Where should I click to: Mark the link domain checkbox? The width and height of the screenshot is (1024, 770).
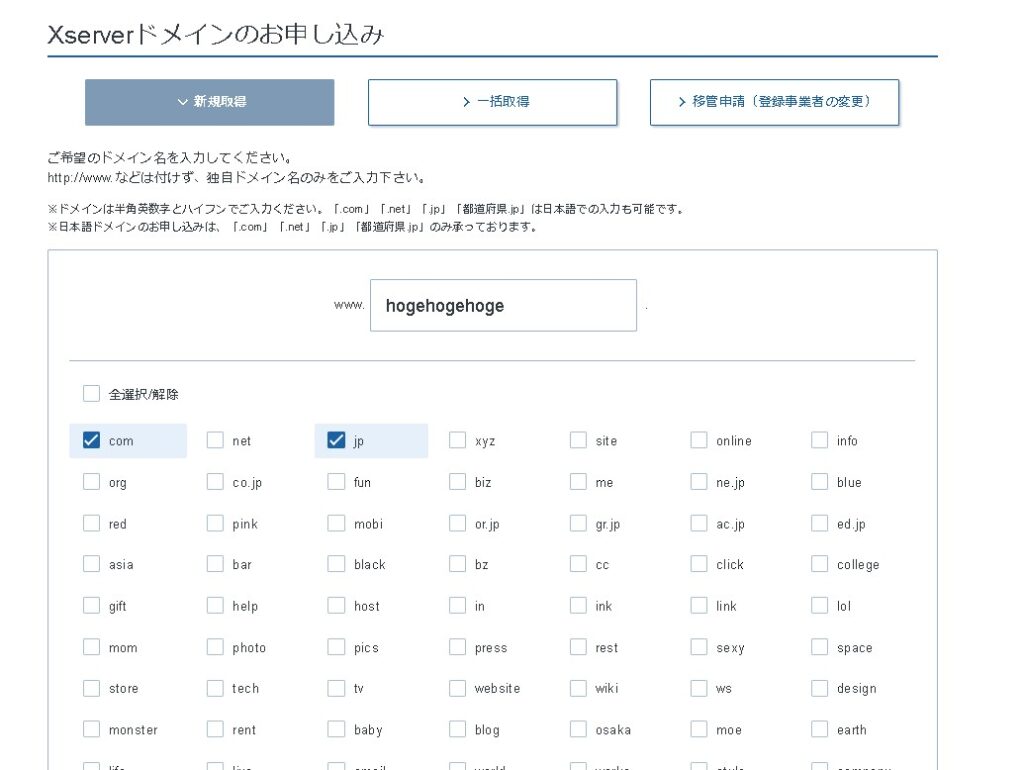[699, 605]
